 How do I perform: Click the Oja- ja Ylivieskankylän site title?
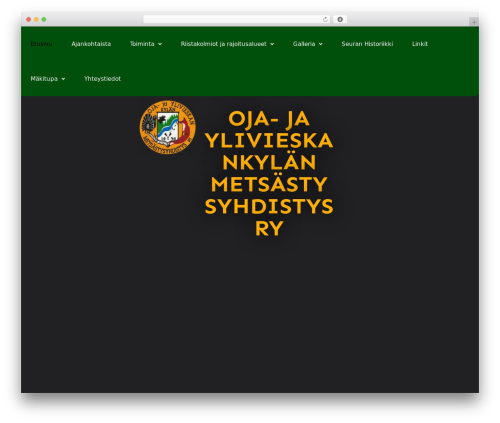pyautogui.click(x=269, y=173)
